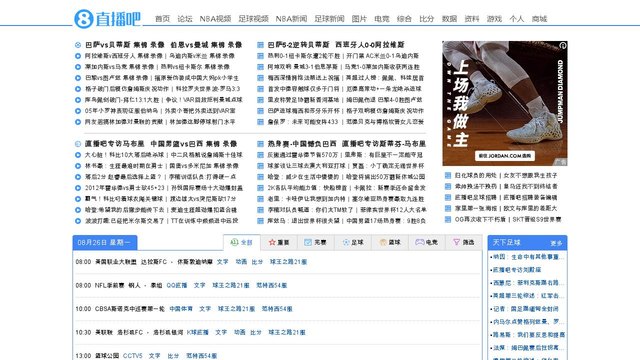
Task: Click play icon on the 霸气！科比 row
Action: tap(78, 199)
